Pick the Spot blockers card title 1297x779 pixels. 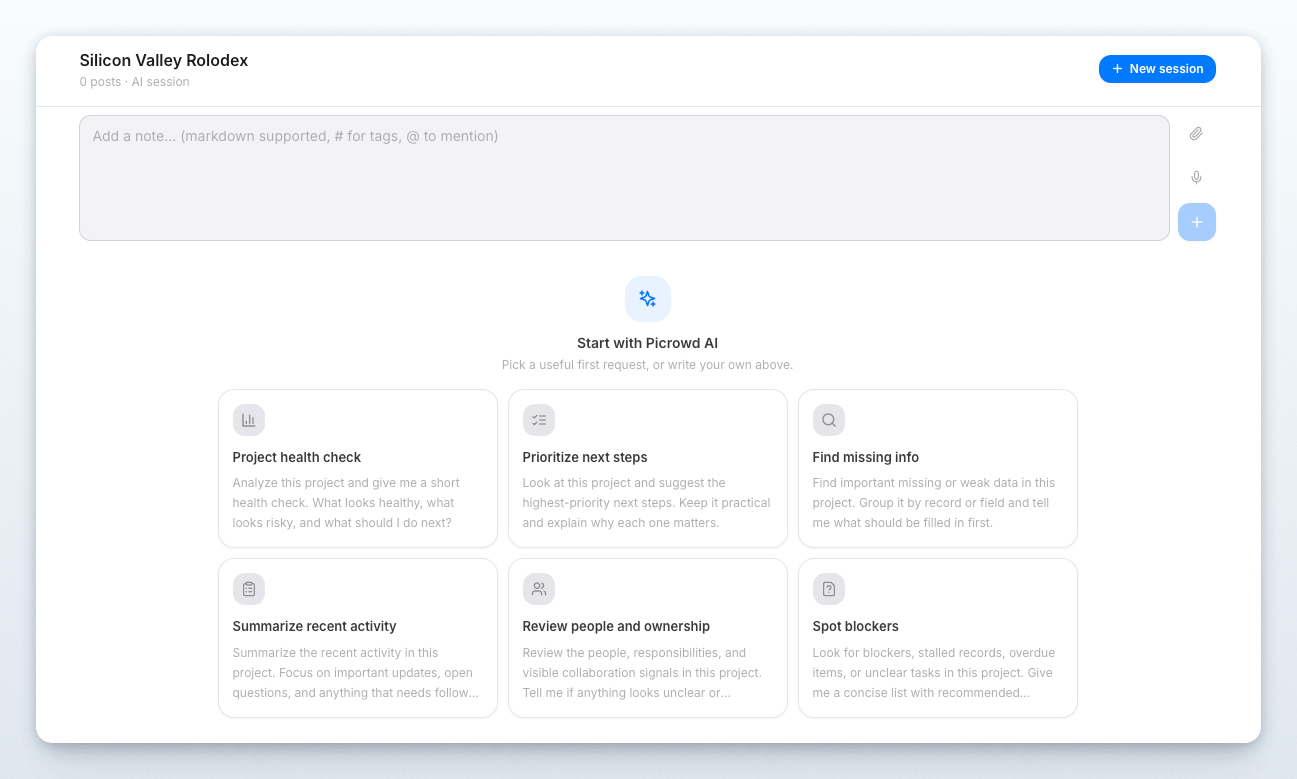click(856, 626)
